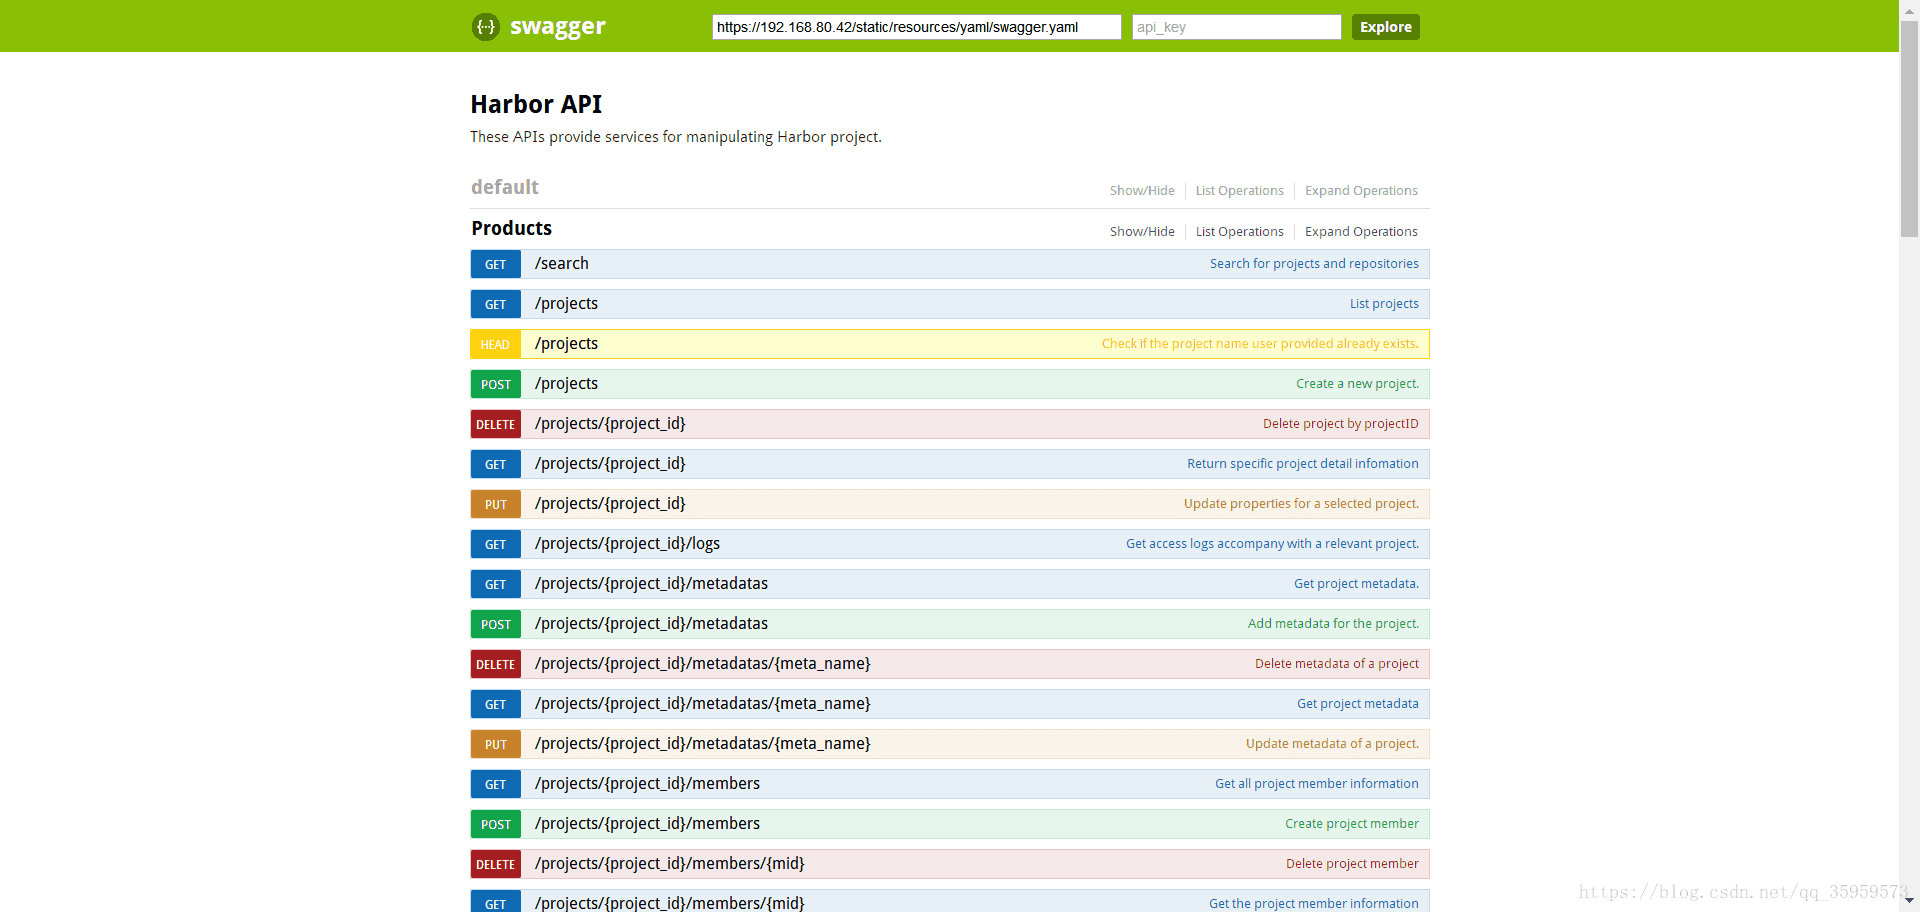This screenshot has height=912, width=1920.
Task: Expand the HEAD /projects endpoint path
Action: 566,344
